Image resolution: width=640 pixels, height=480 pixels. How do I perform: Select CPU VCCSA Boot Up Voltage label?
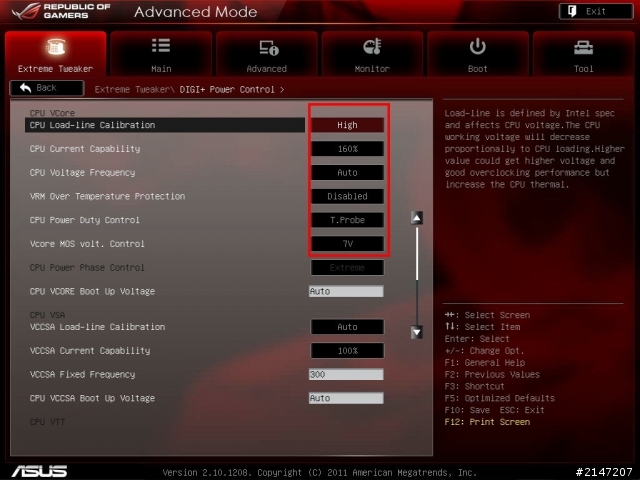coord(92,398)
